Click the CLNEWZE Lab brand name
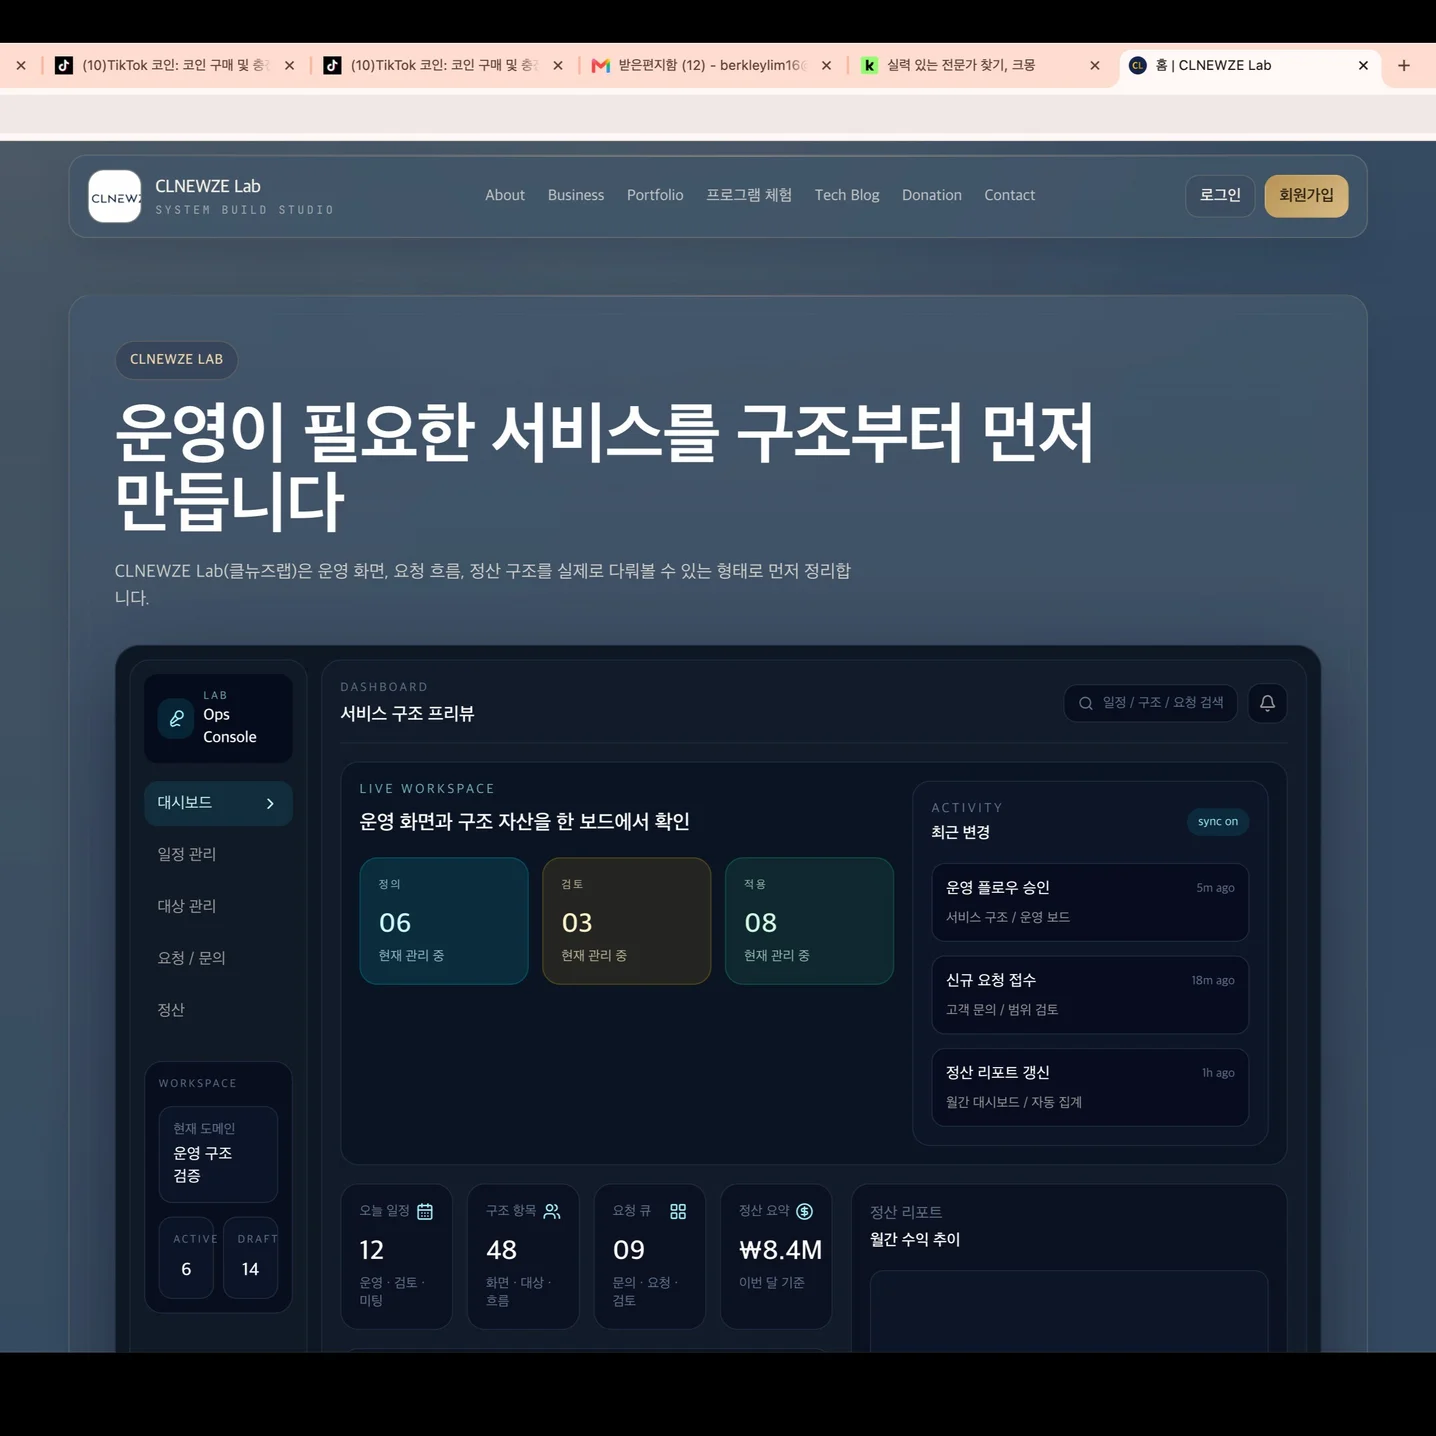 coord(208,186)
